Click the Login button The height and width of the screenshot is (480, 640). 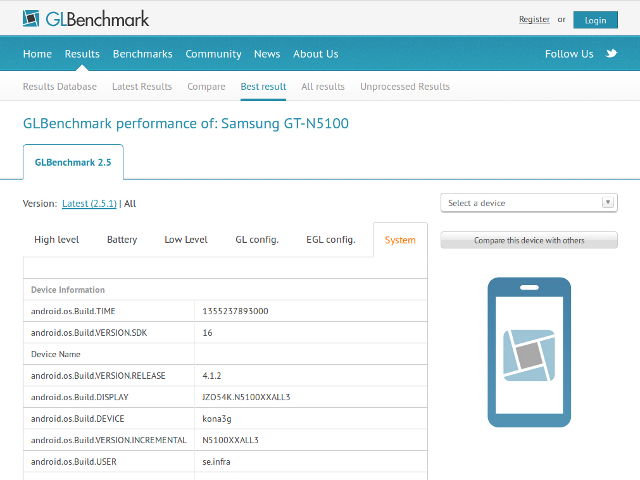pyautogui.click(x=595, y=20)
